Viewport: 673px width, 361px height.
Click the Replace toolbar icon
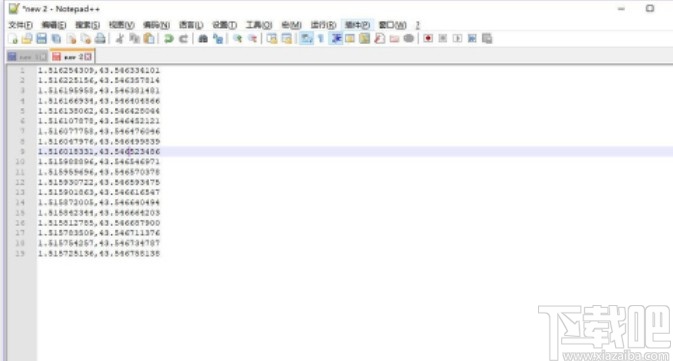click(218, 39)
